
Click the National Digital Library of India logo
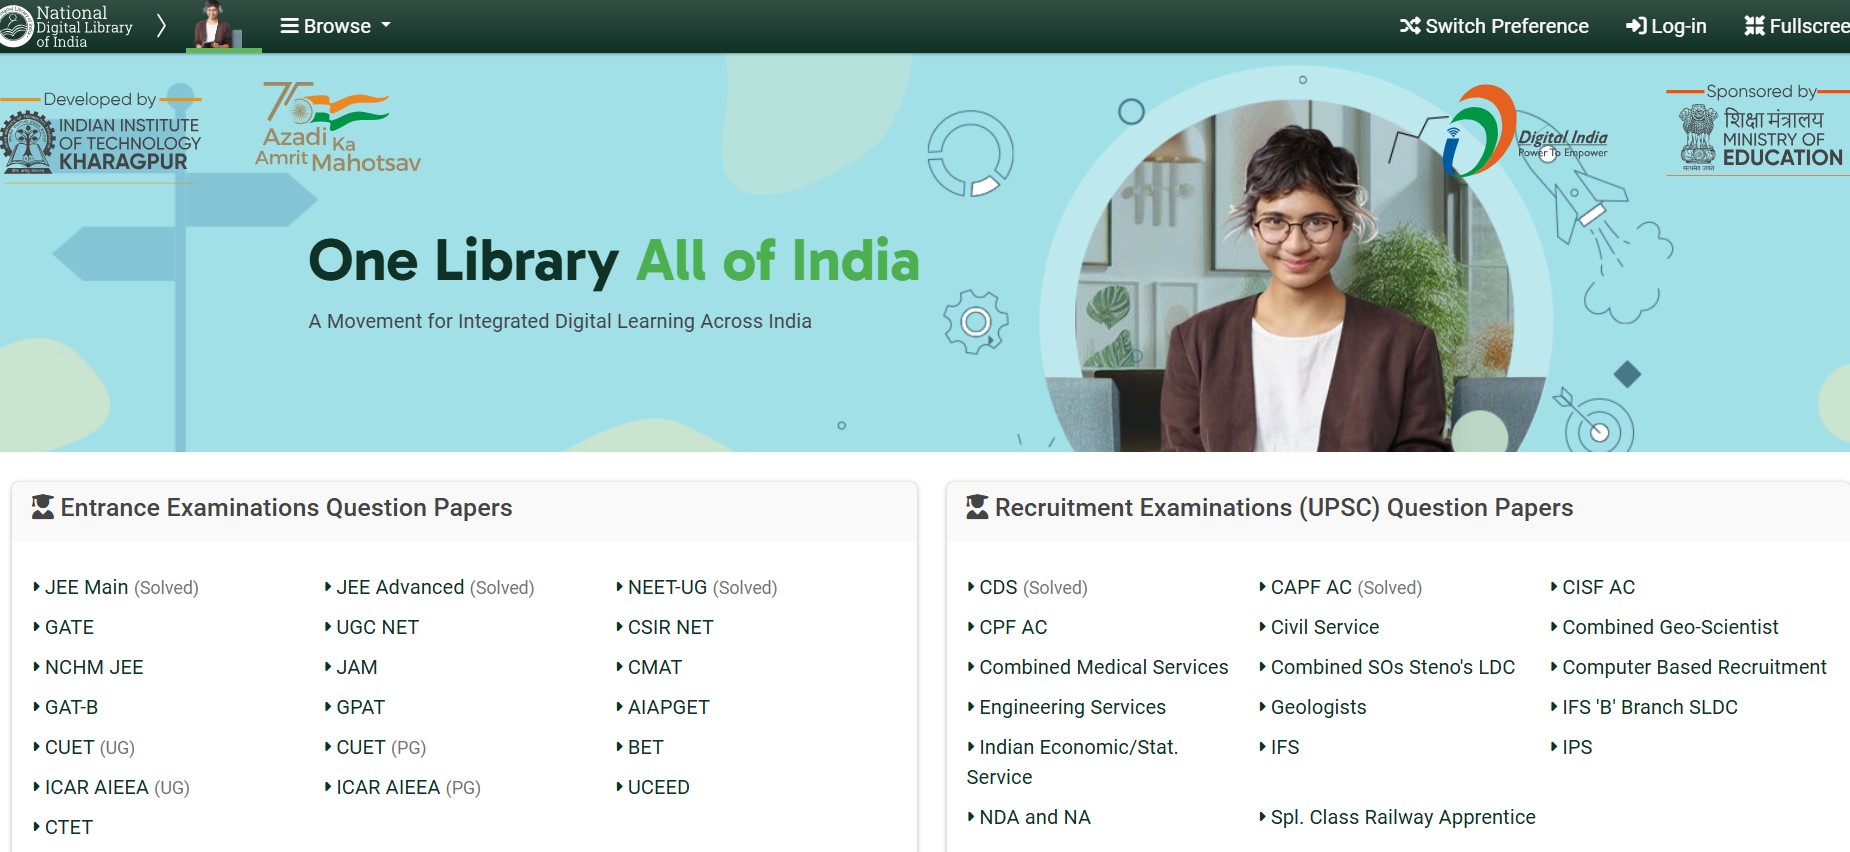point(66,26)
